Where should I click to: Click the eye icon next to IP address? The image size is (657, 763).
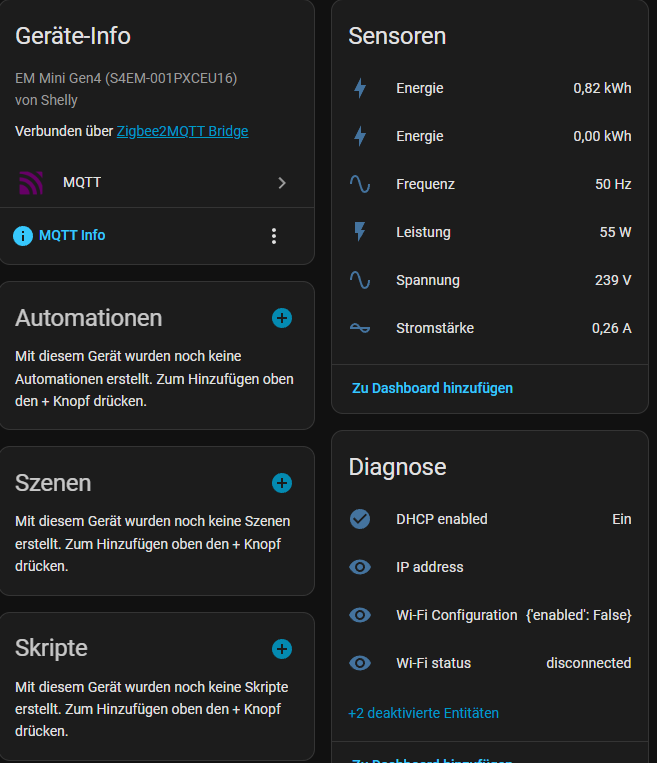(x=360, y=567)
